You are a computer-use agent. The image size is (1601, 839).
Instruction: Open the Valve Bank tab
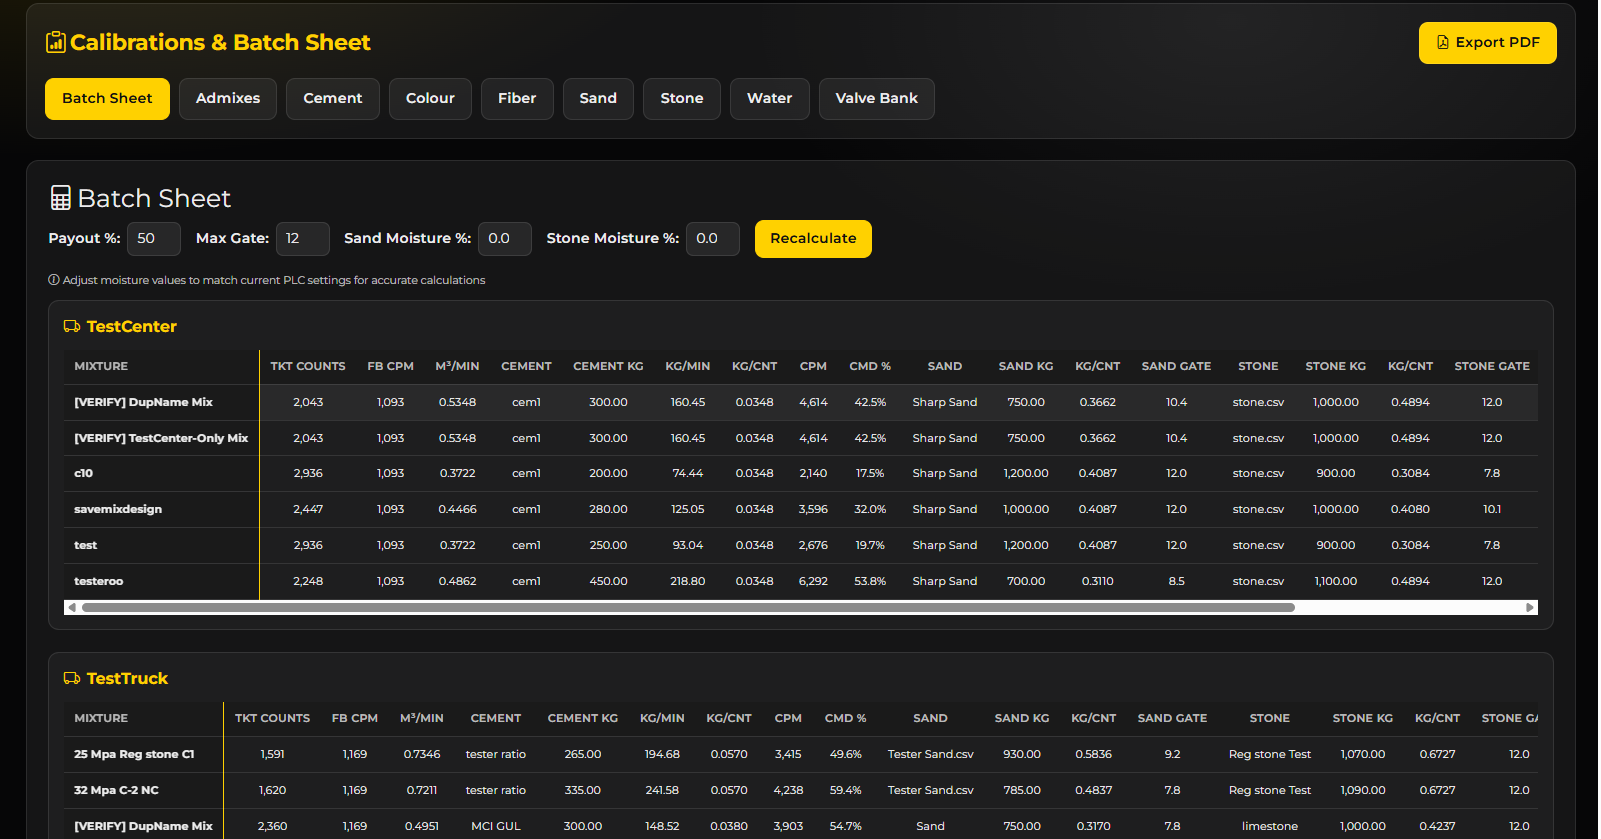[x=877, y=99]
